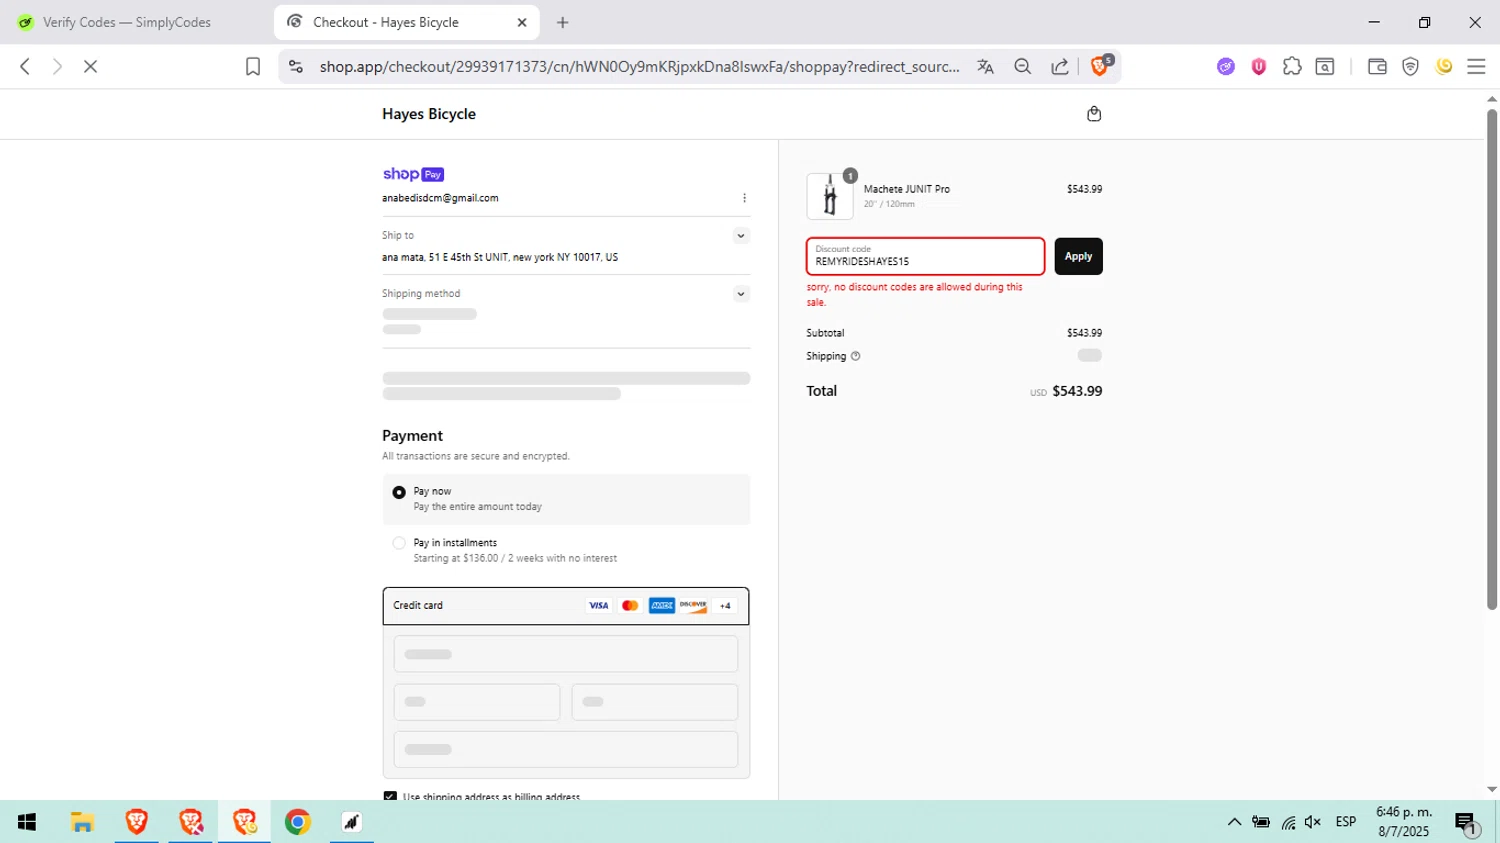
Task: Stop loading the page
Action: pyautogui.click(x=90, y=67)
